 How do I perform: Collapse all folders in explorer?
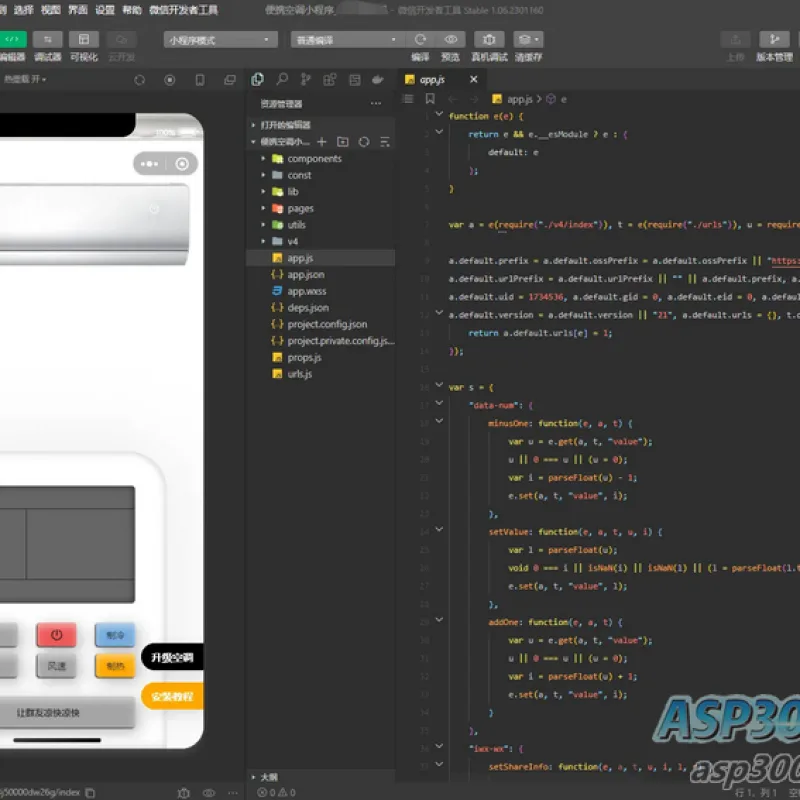click(x=385, y=142)
